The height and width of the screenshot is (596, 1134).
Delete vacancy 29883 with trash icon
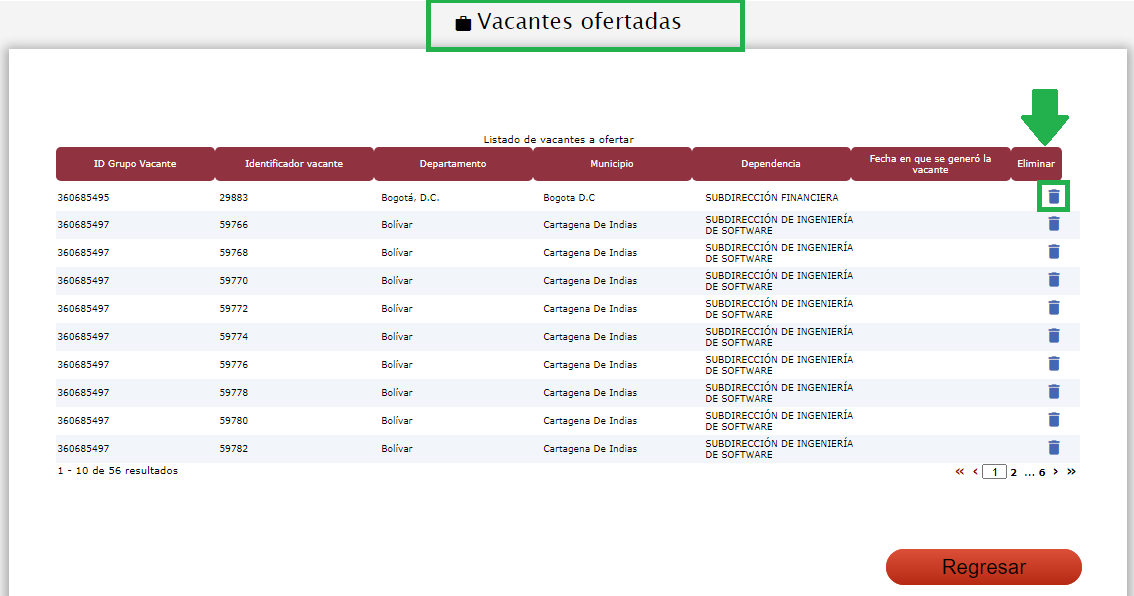point(1053,196)
